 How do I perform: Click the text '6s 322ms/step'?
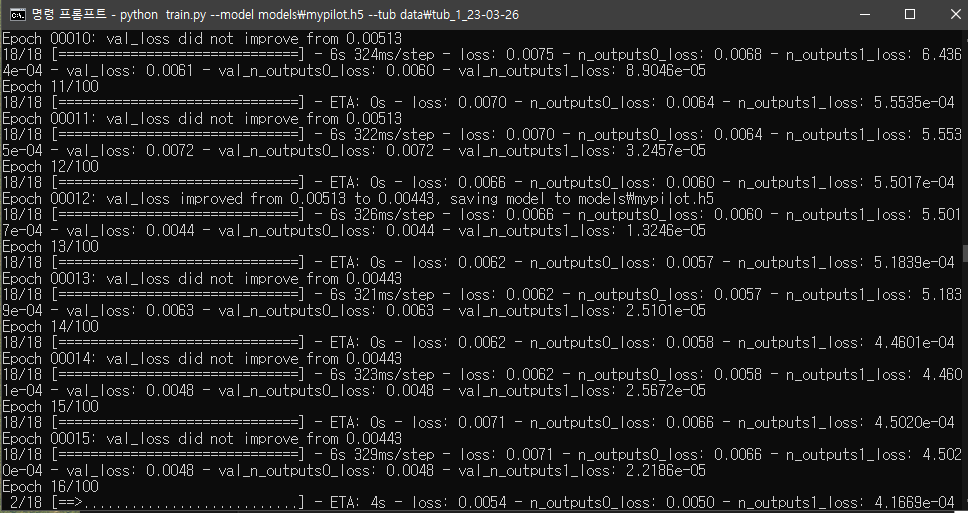(382, 135)
